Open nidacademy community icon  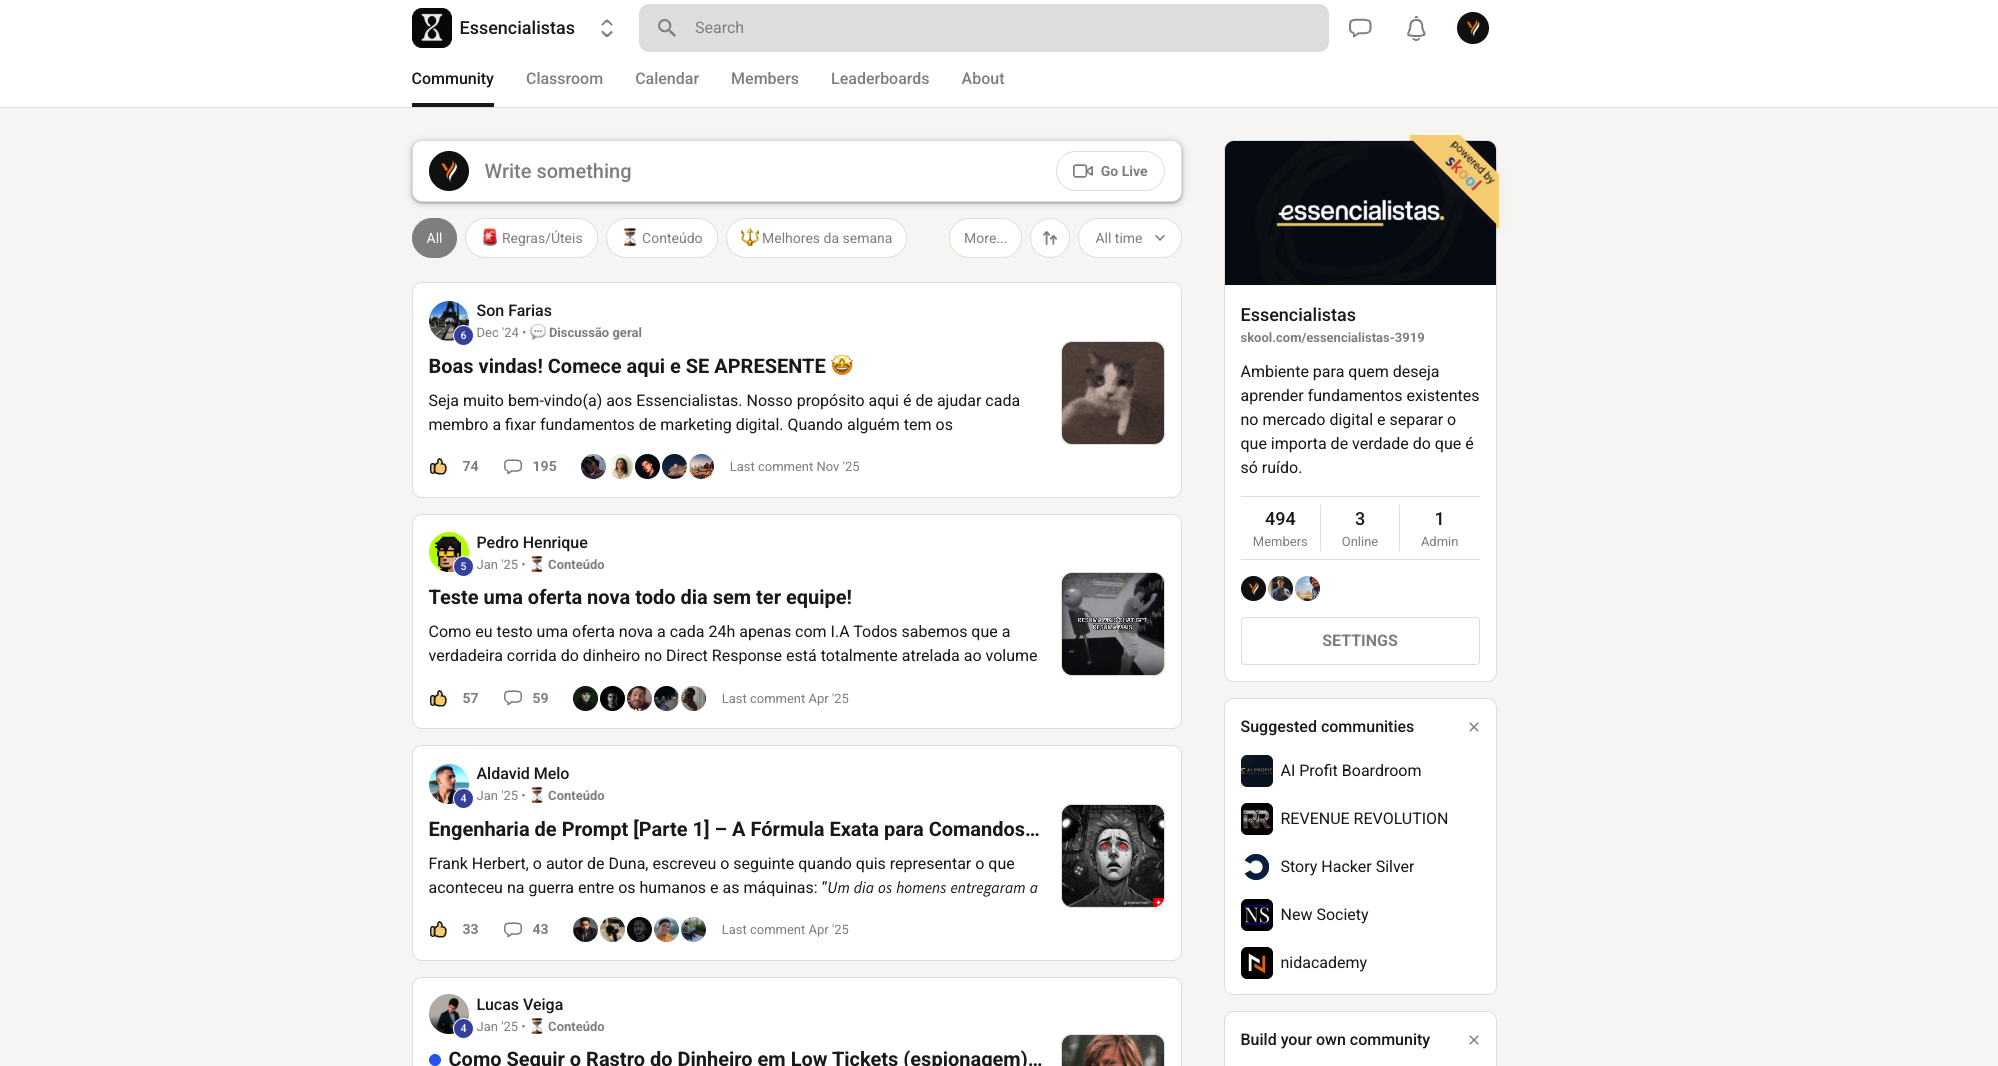pos(1257,963)
